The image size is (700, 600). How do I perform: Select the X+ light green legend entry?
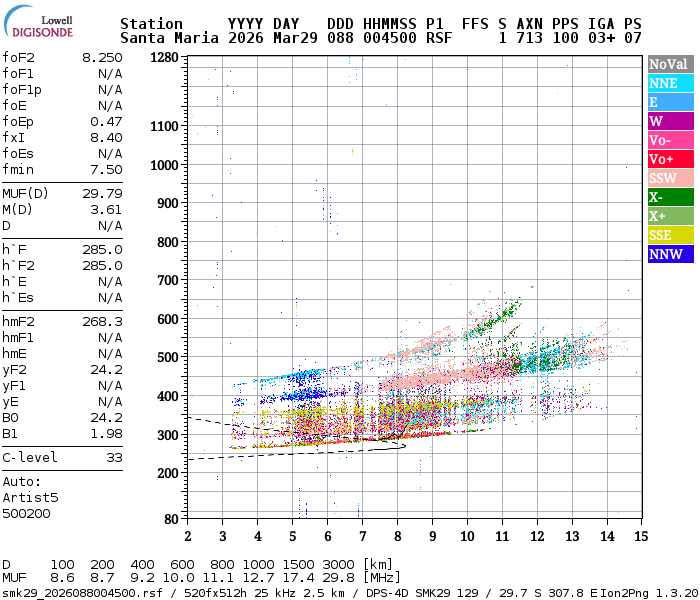[x=670, y=217]
